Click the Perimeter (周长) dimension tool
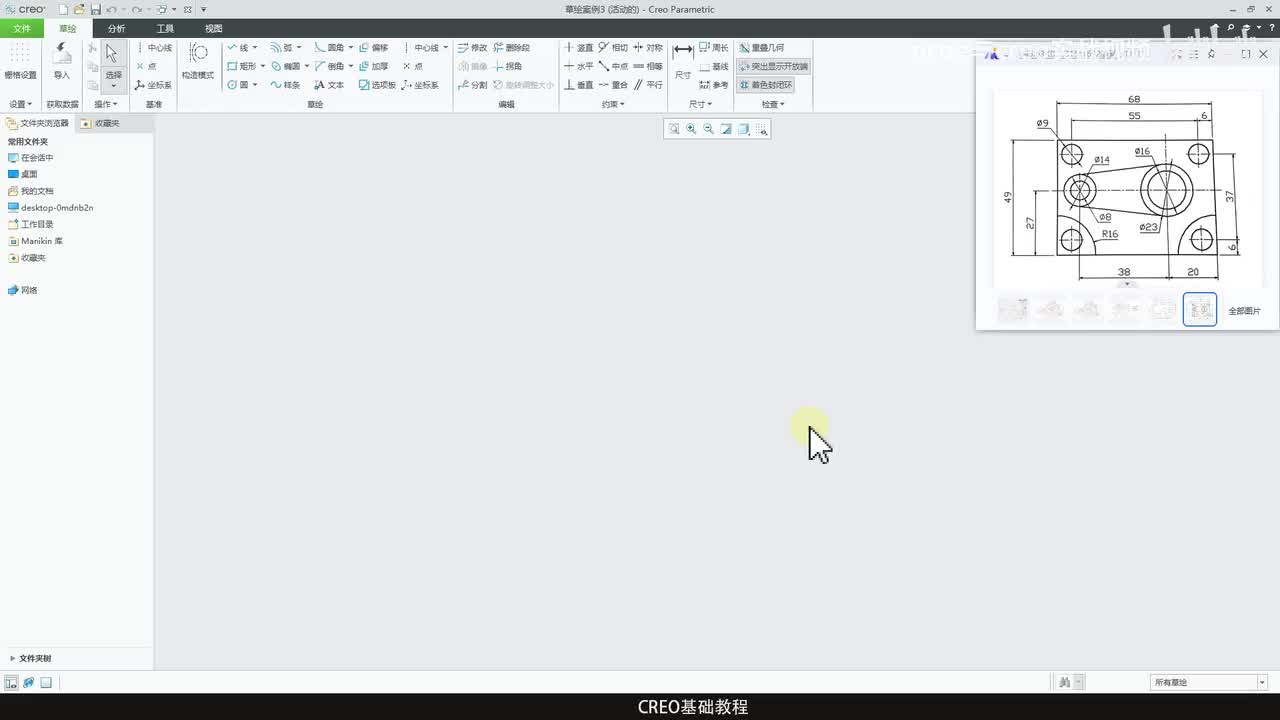1280x720 pixels. (x=714, y=48)
